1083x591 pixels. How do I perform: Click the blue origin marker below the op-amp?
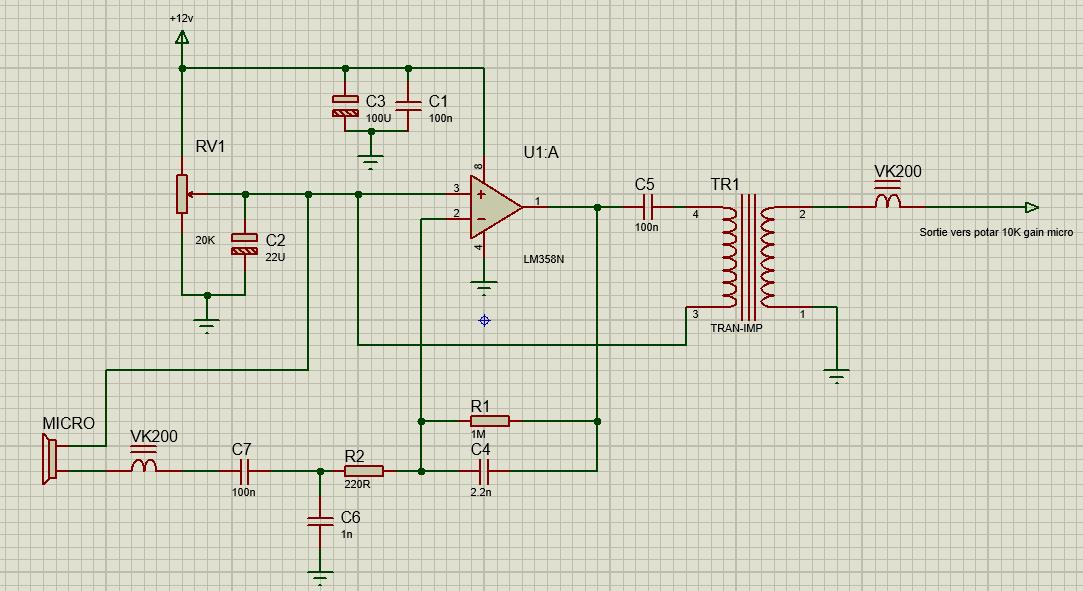pos(485,320)
